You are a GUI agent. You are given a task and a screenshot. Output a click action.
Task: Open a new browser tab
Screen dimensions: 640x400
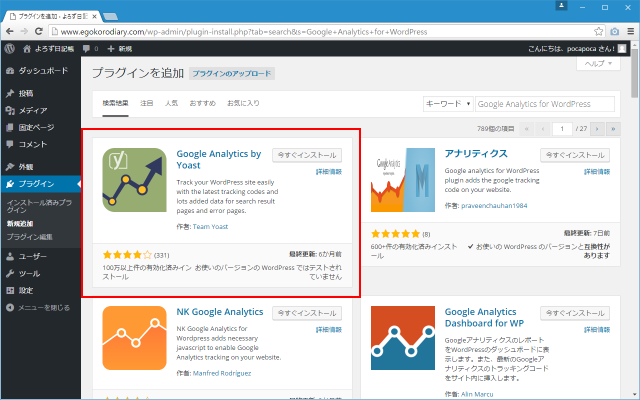click(x=111, y=16)
